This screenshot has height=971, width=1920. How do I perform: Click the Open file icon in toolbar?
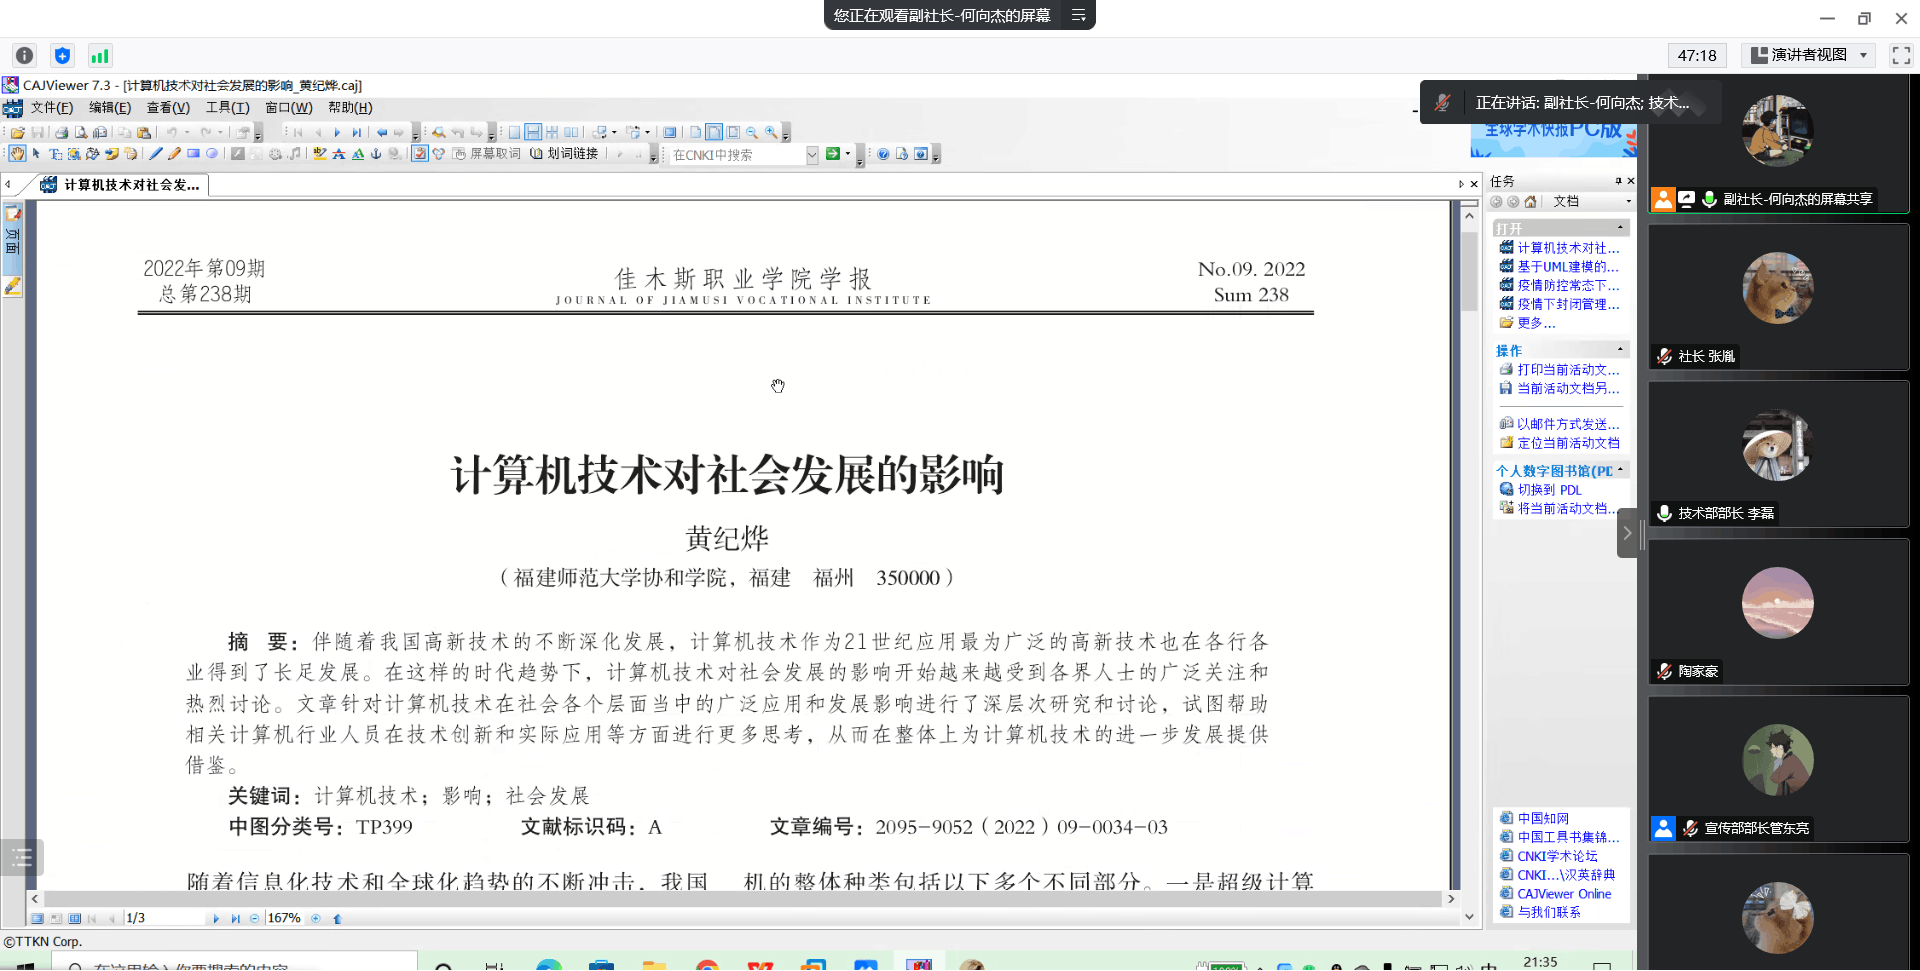coord(18,132)
